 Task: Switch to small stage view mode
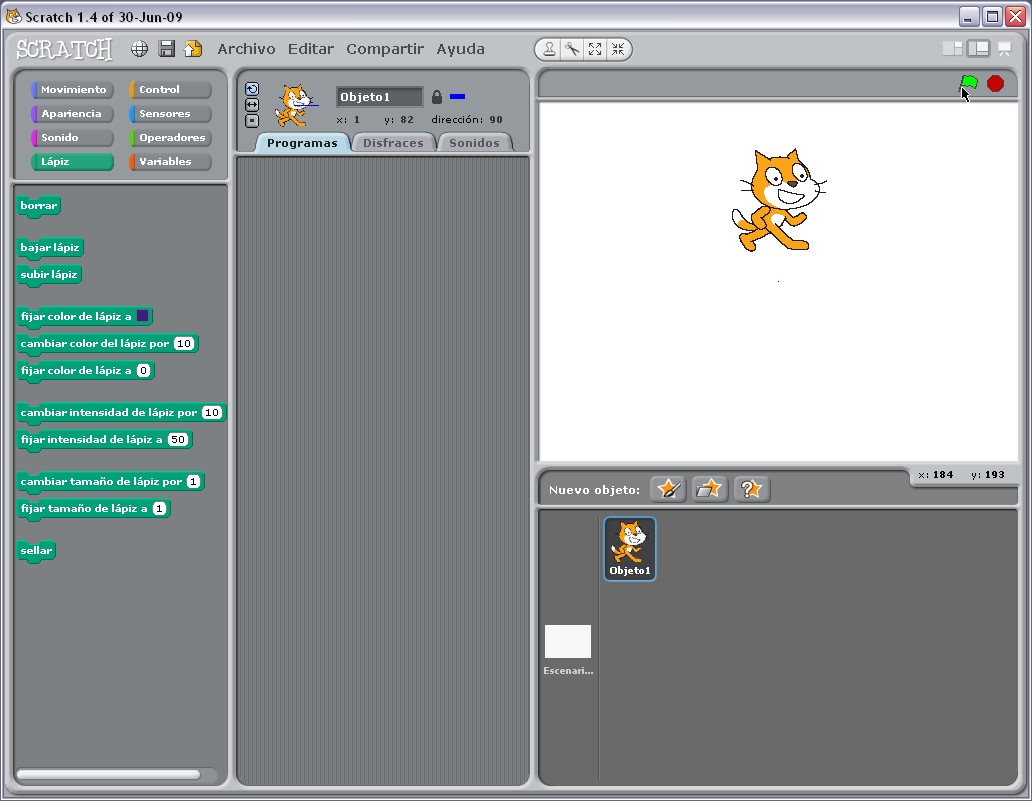(952, 49)
